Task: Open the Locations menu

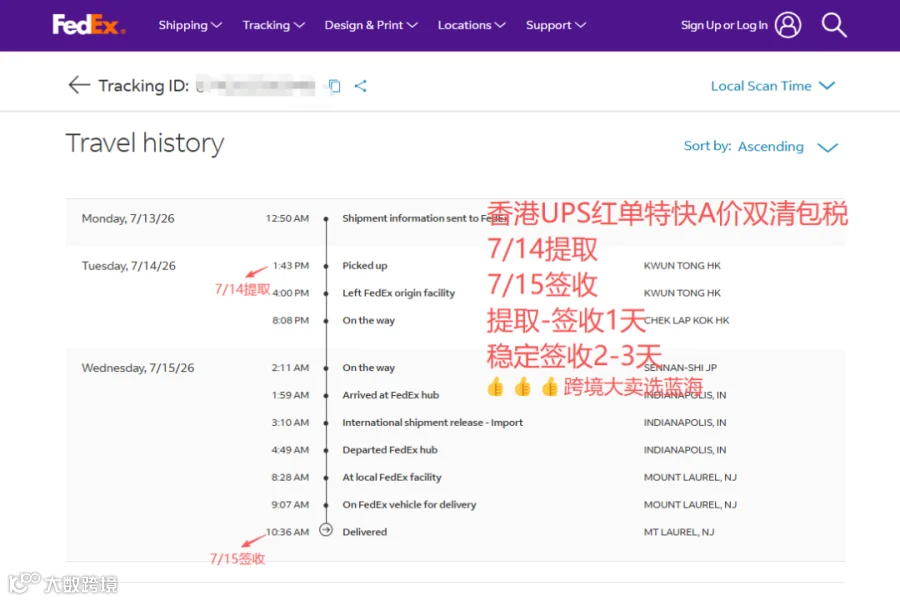Action: [x=471, y=25]
